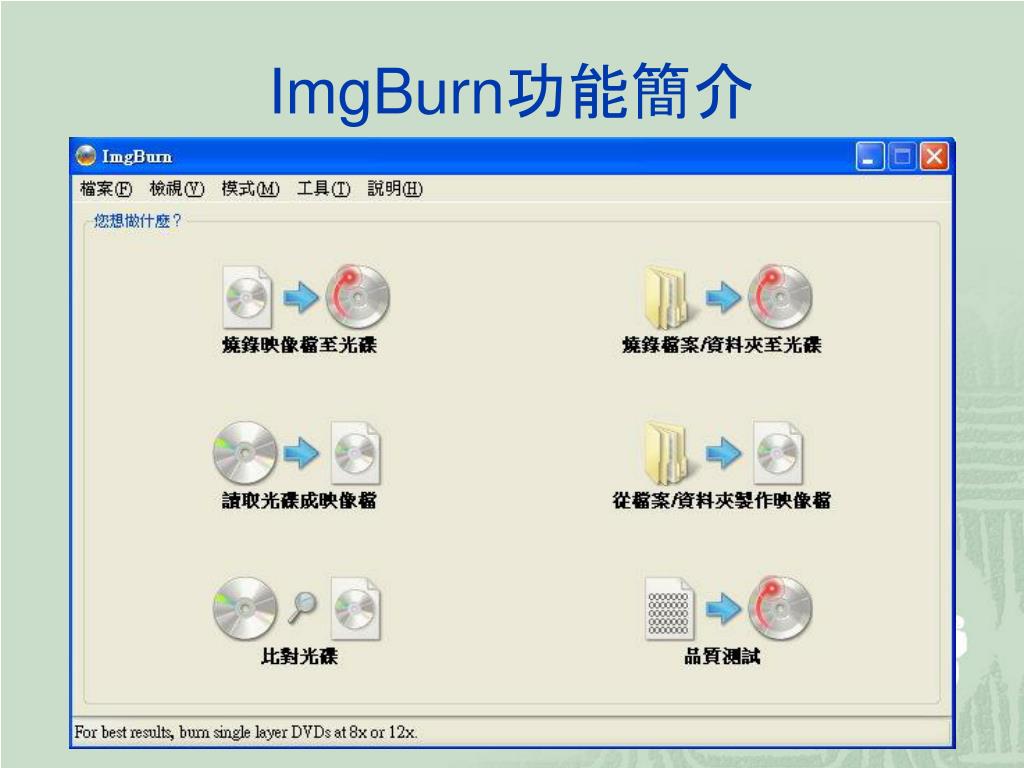Close the ImgBurn window
The width and height of the screenshot is (1024, 768).
tap(934, 157)
